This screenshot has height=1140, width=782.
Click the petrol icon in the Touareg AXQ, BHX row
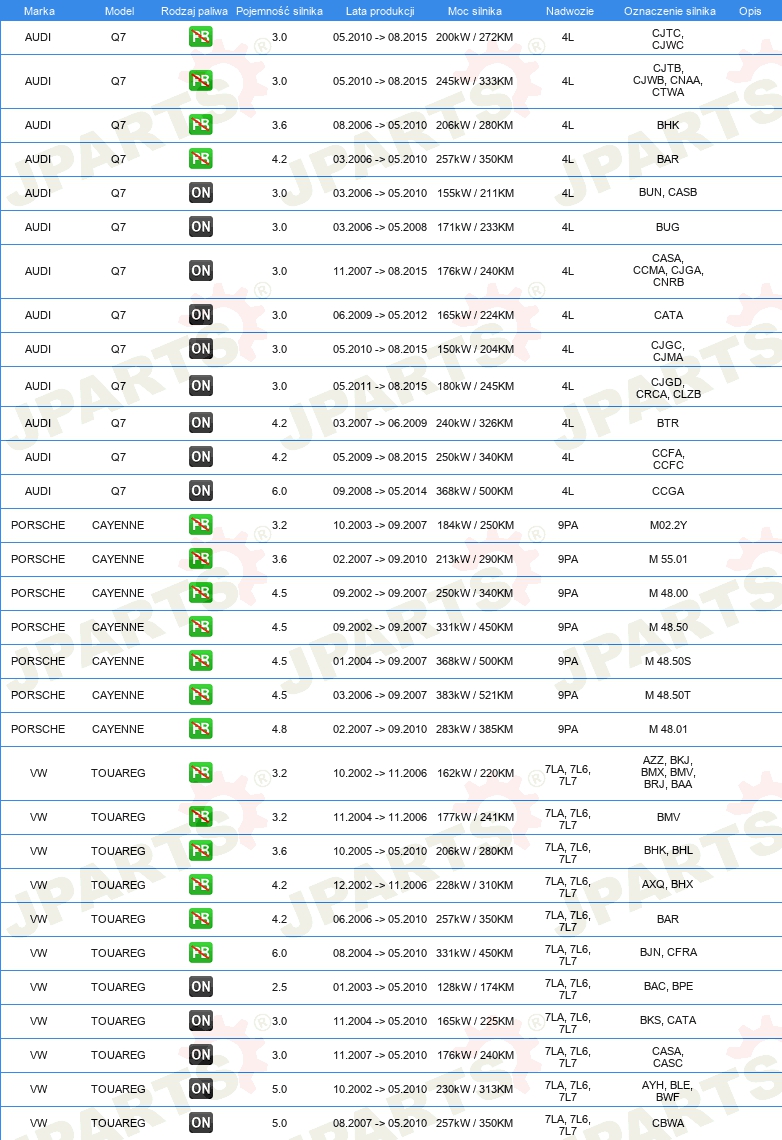[x=201, y=884]
